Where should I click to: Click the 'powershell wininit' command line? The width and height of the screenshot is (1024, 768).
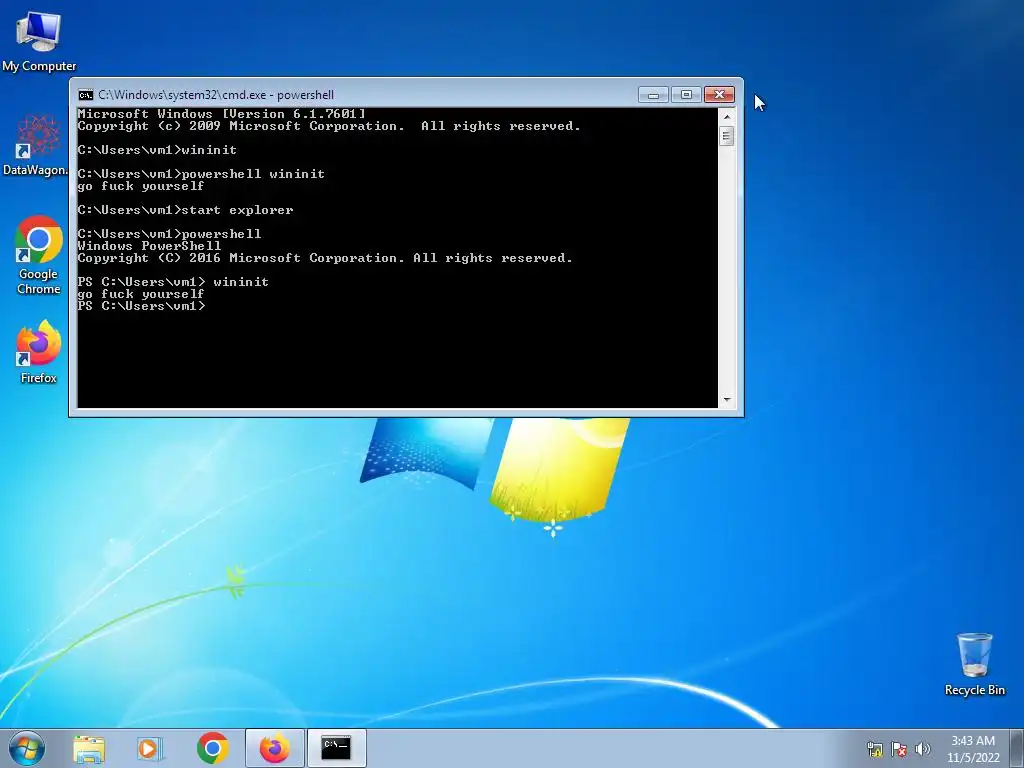tap(201, 174)
